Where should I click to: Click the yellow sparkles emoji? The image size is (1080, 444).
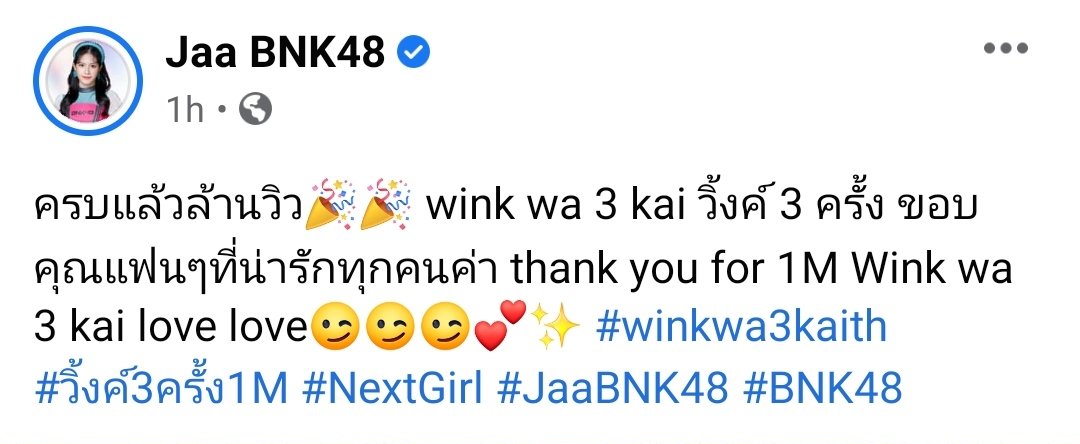[555, 326]
